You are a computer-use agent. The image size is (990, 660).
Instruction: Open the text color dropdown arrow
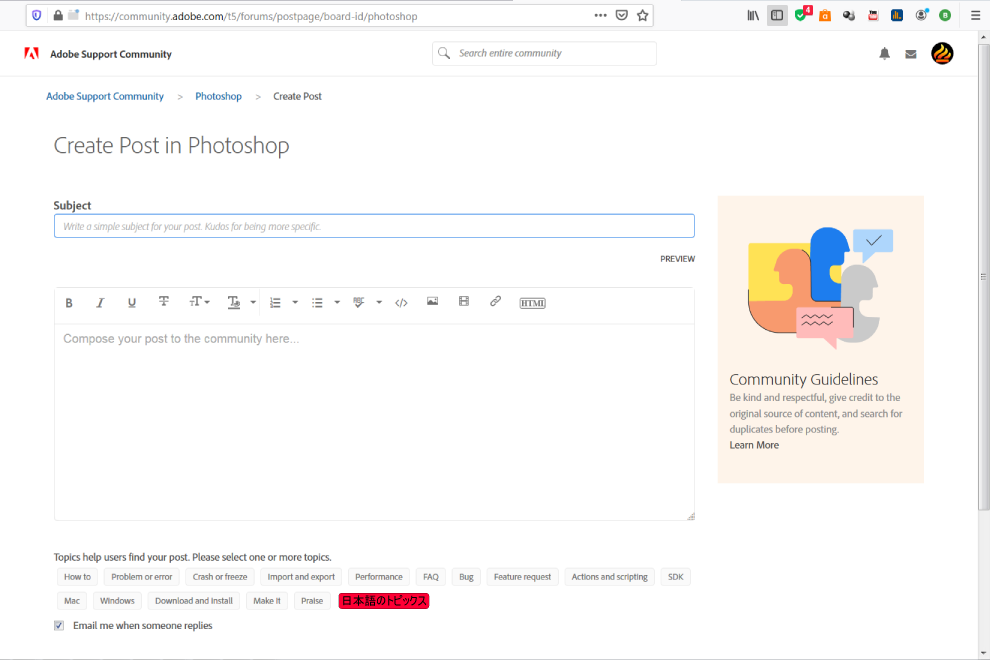click(x=253, y=303)
